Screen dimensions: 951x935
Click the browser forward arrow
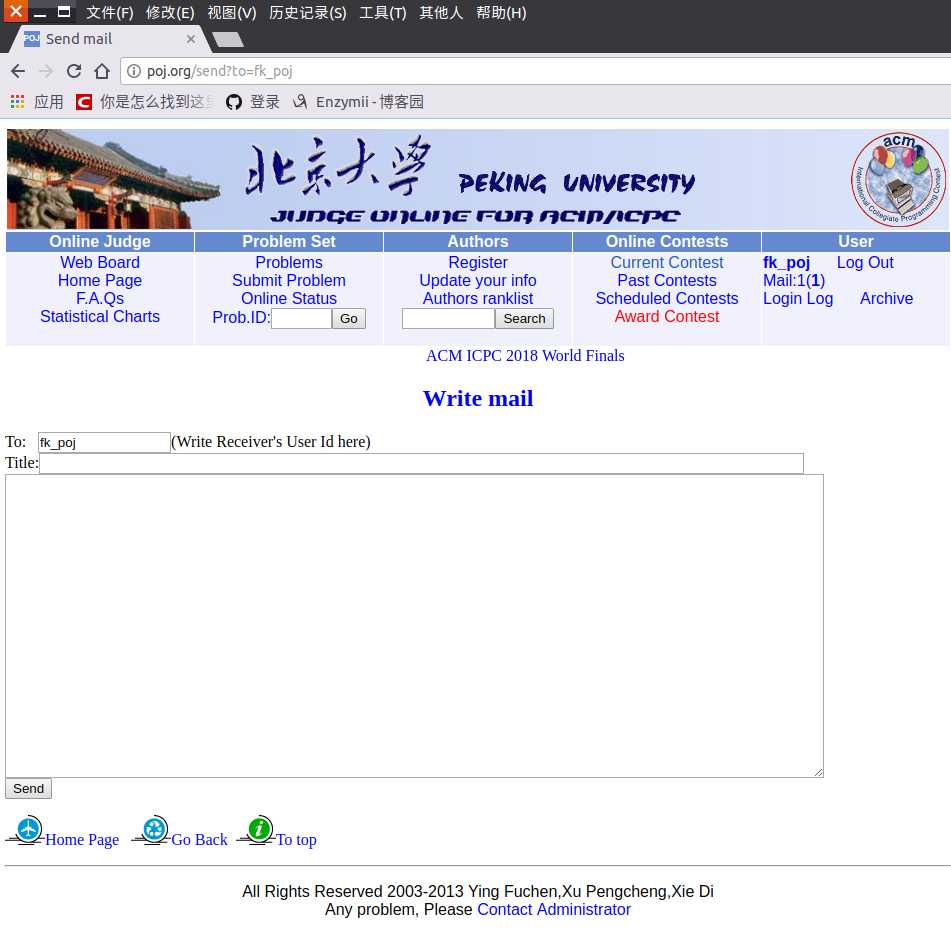(45, 71)
